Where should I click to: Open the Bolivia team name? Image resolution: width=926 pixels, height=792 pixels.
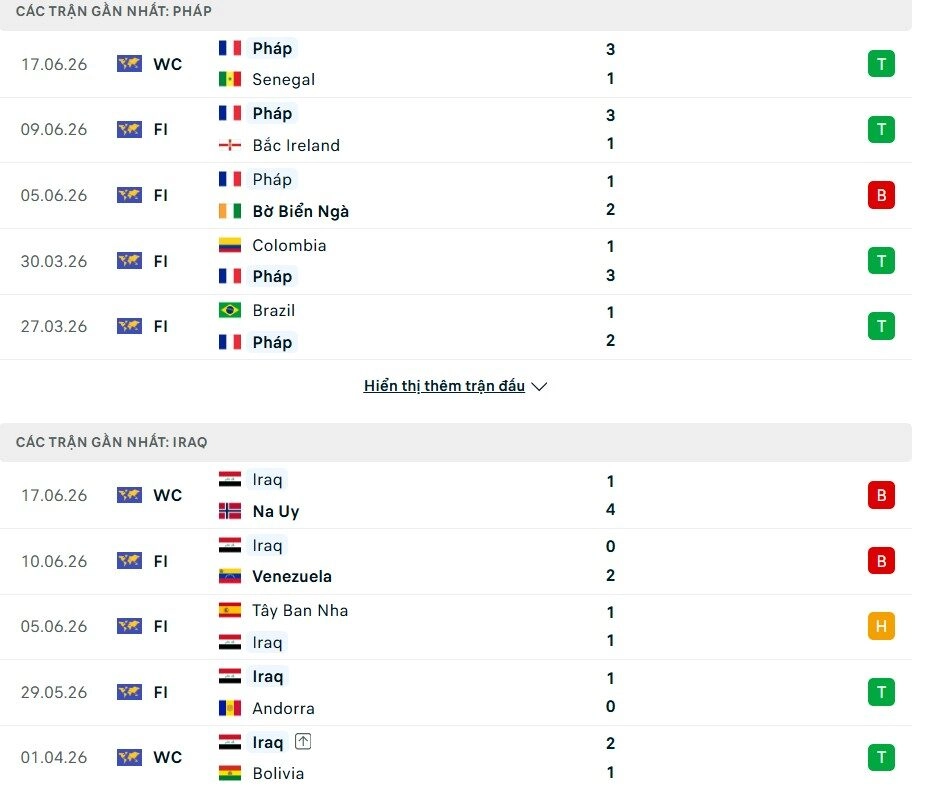(x=278, y=773)
